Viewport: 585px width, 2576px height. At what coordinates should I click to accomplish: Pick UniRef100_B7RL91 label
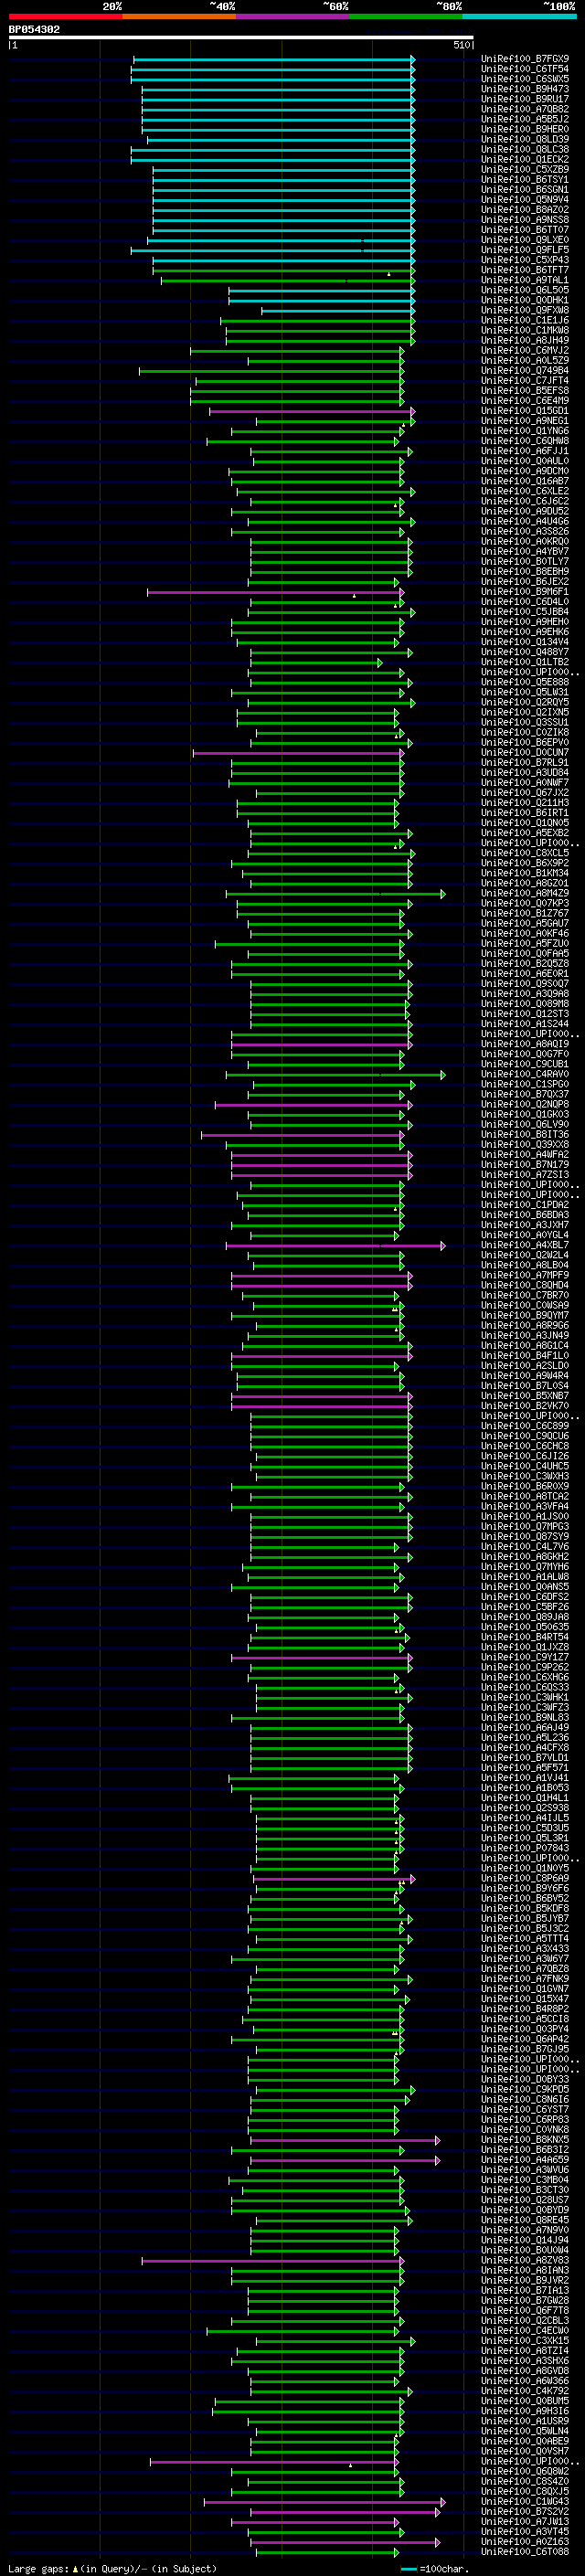click(x=525, y=762)
